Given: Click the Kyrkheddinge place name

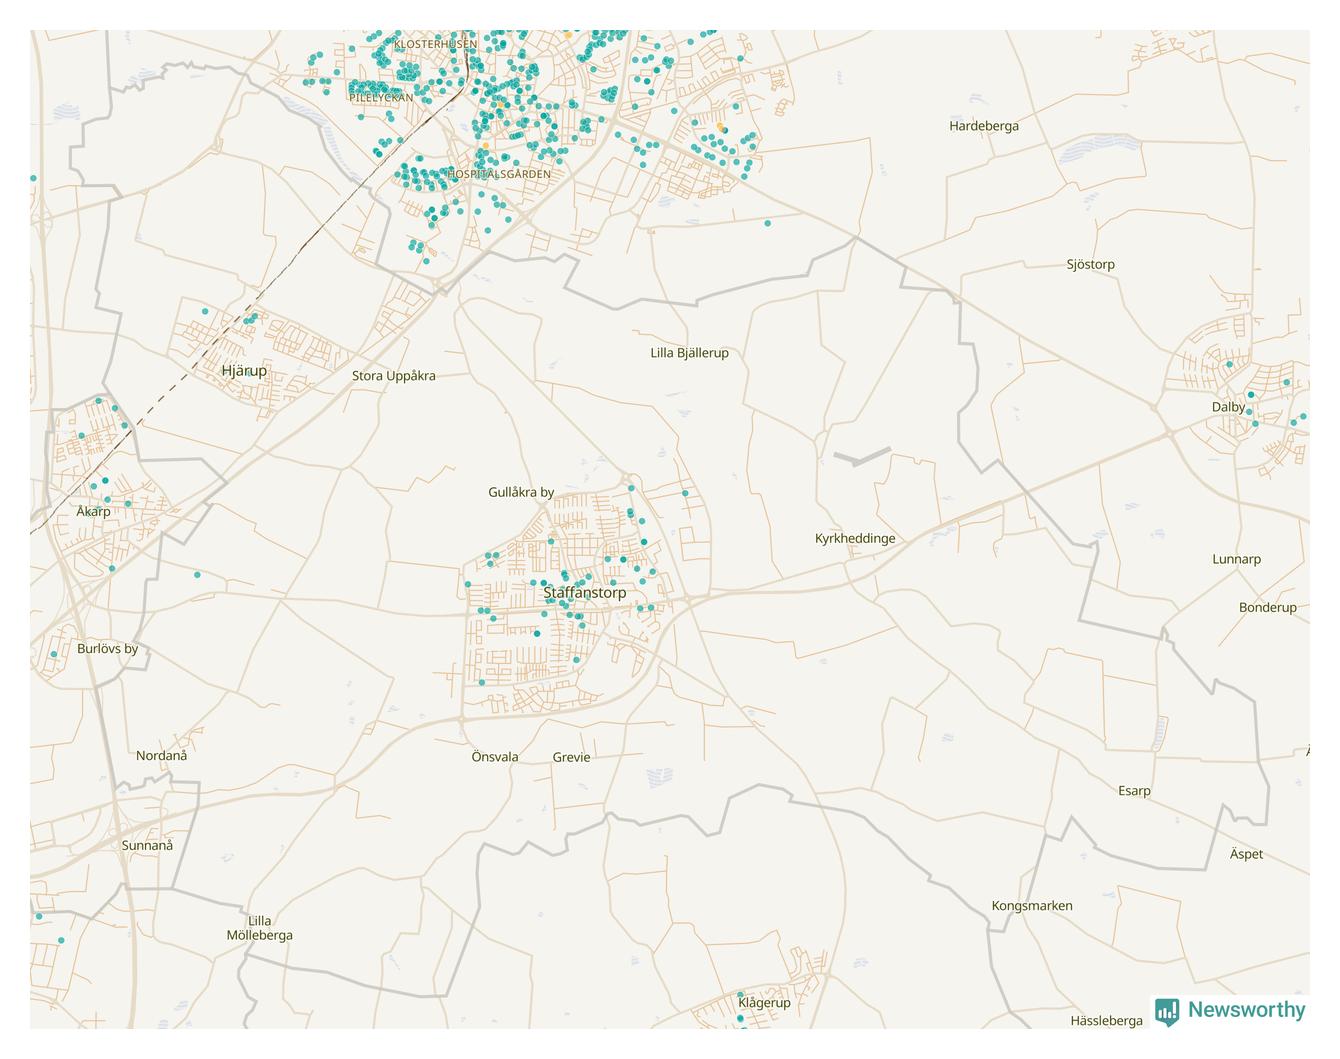Looking at the screenshot, I should [x=855, y=538].
